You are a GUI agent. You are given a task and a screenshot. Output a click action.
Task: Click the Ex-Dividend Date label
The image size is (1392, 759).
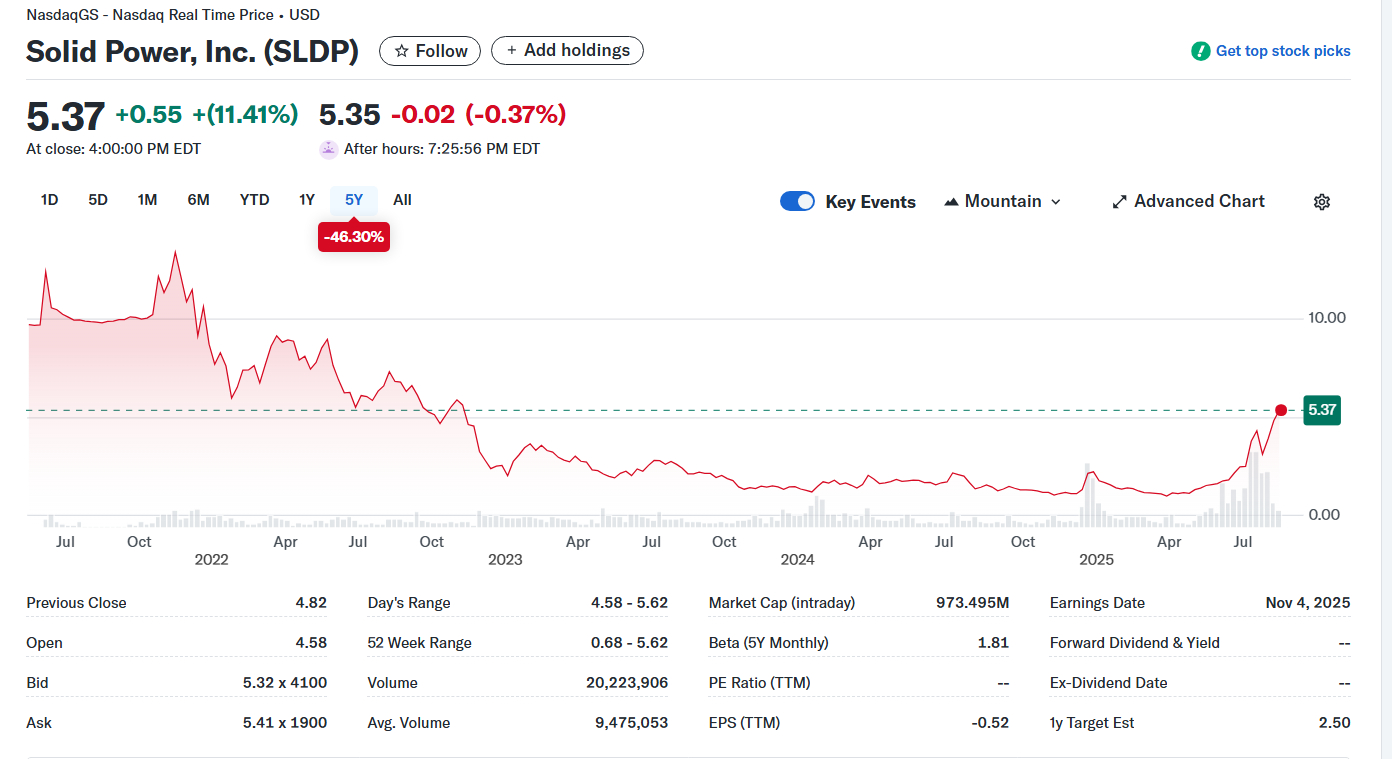[x=1109, y=683]
